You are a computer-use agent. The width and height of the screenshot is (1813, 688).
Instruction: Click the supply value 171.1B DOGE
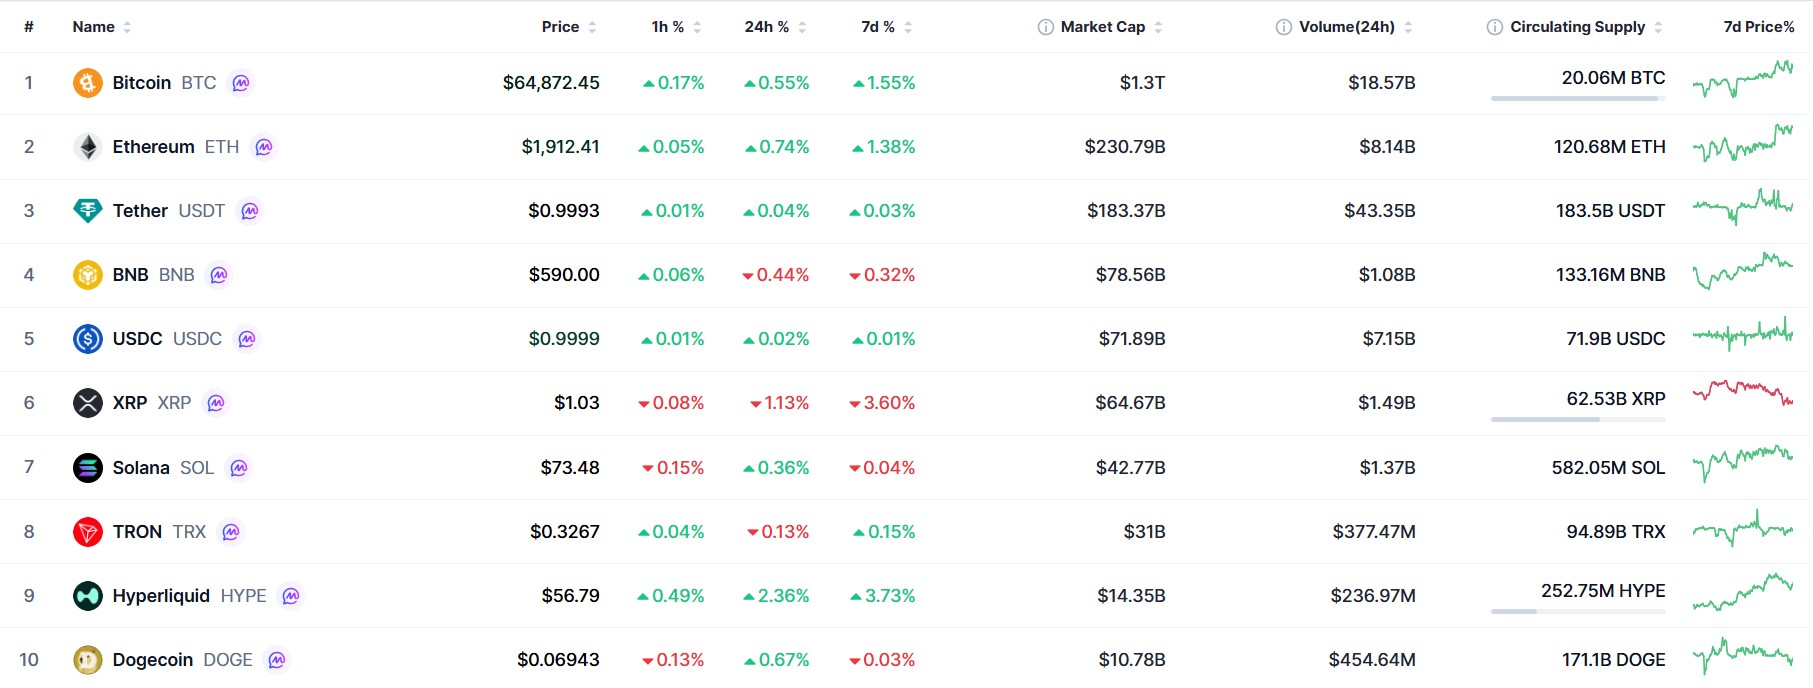(1613, 660)
